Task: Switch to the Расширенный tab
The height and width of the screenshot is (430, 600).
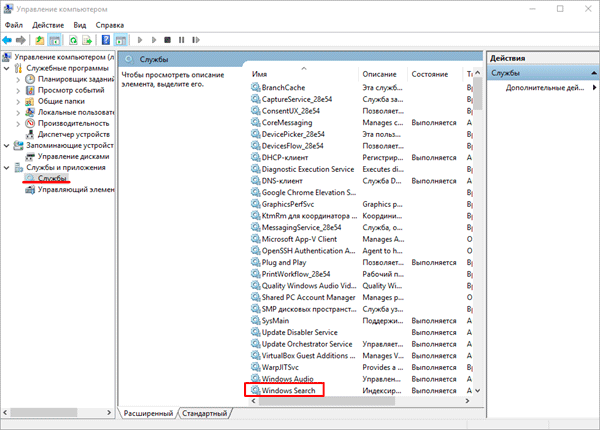Action: point(148,413)
